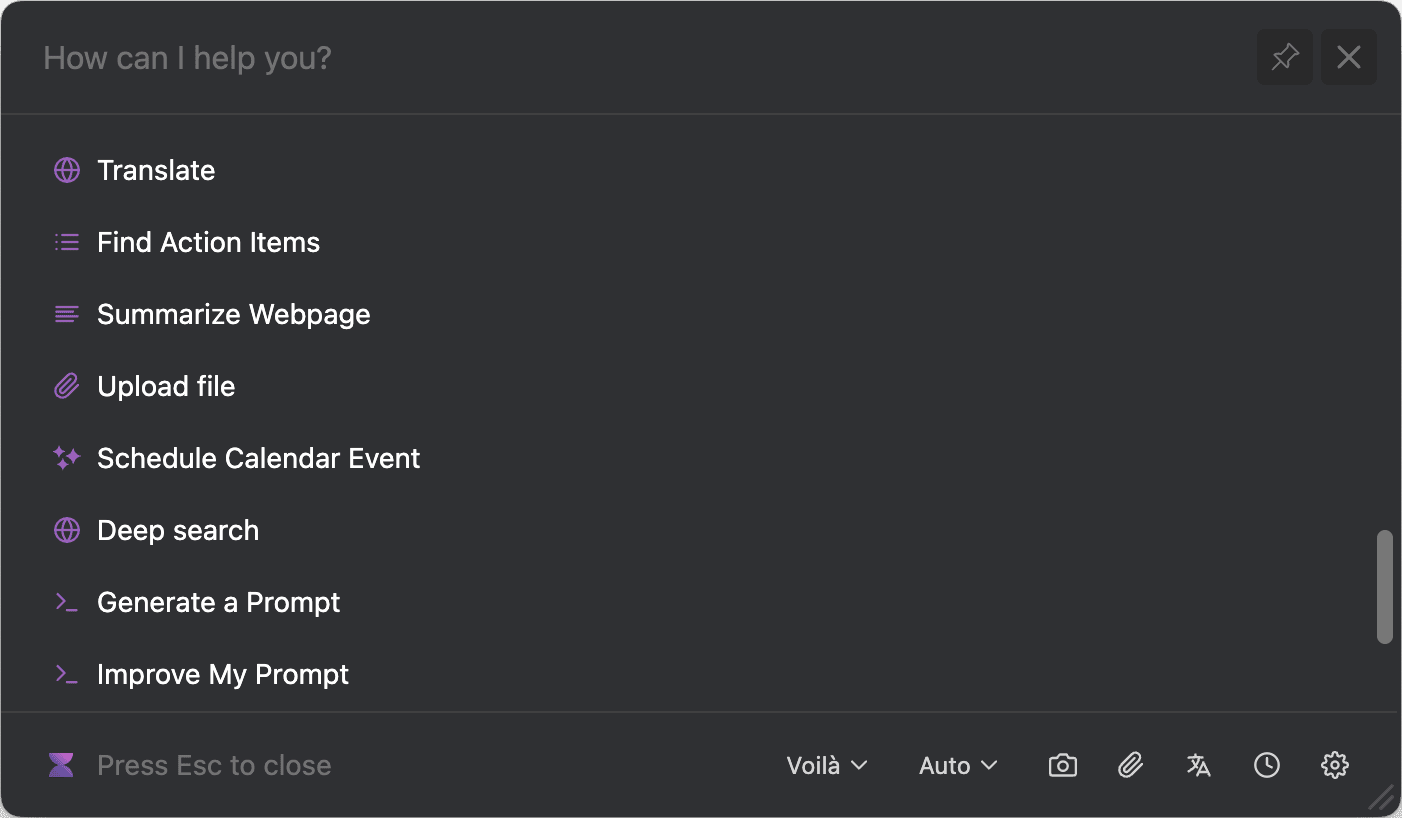Click the list icon beside Find Action Items

pyautogui.click(x=66, y=242)
